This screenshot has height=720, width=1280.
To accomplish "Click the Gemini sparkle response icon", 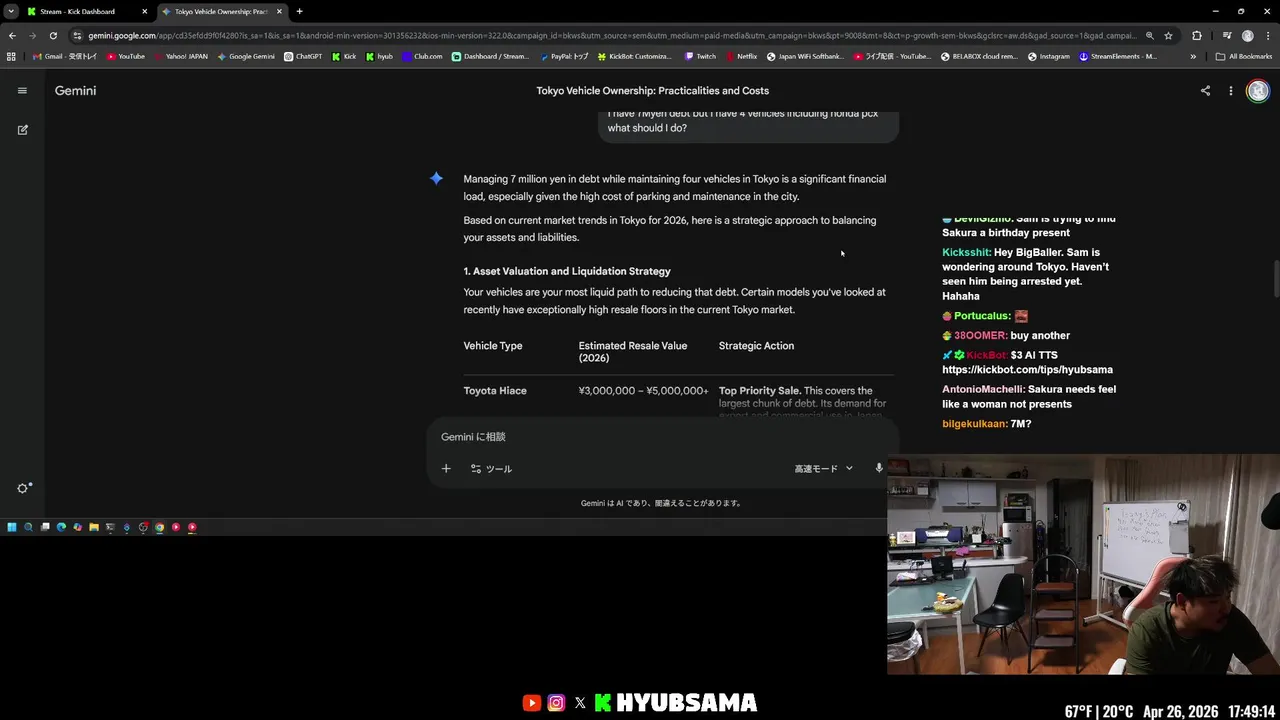I will [436, 179].
